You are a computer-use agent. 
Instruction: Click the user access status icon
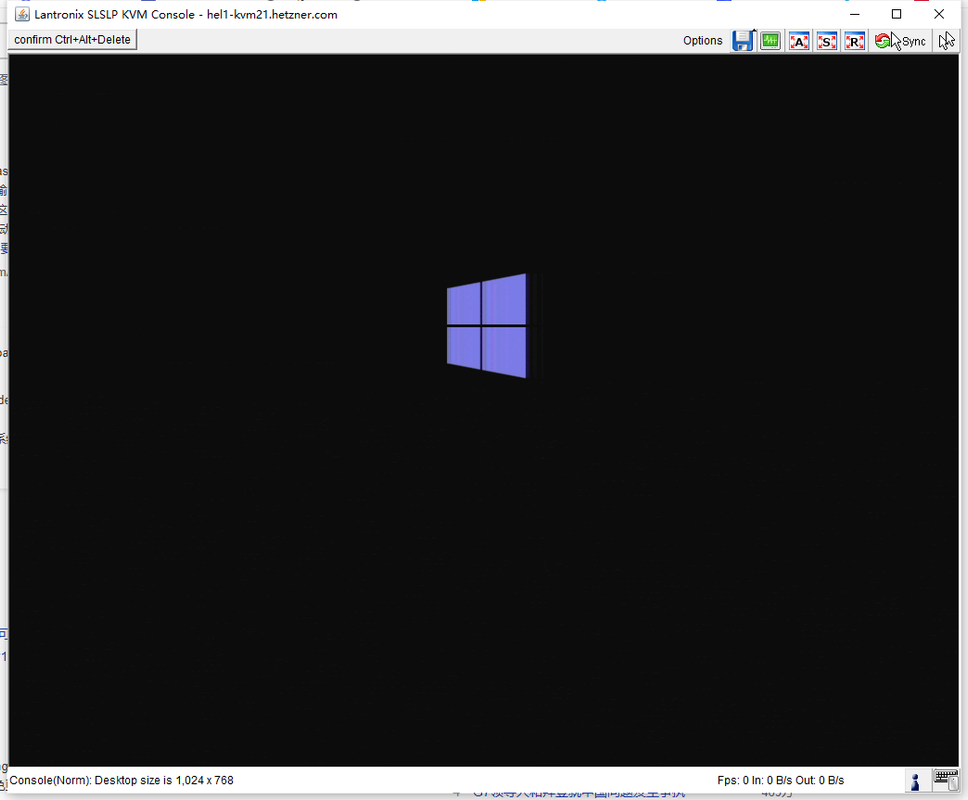tap(916, 781)
